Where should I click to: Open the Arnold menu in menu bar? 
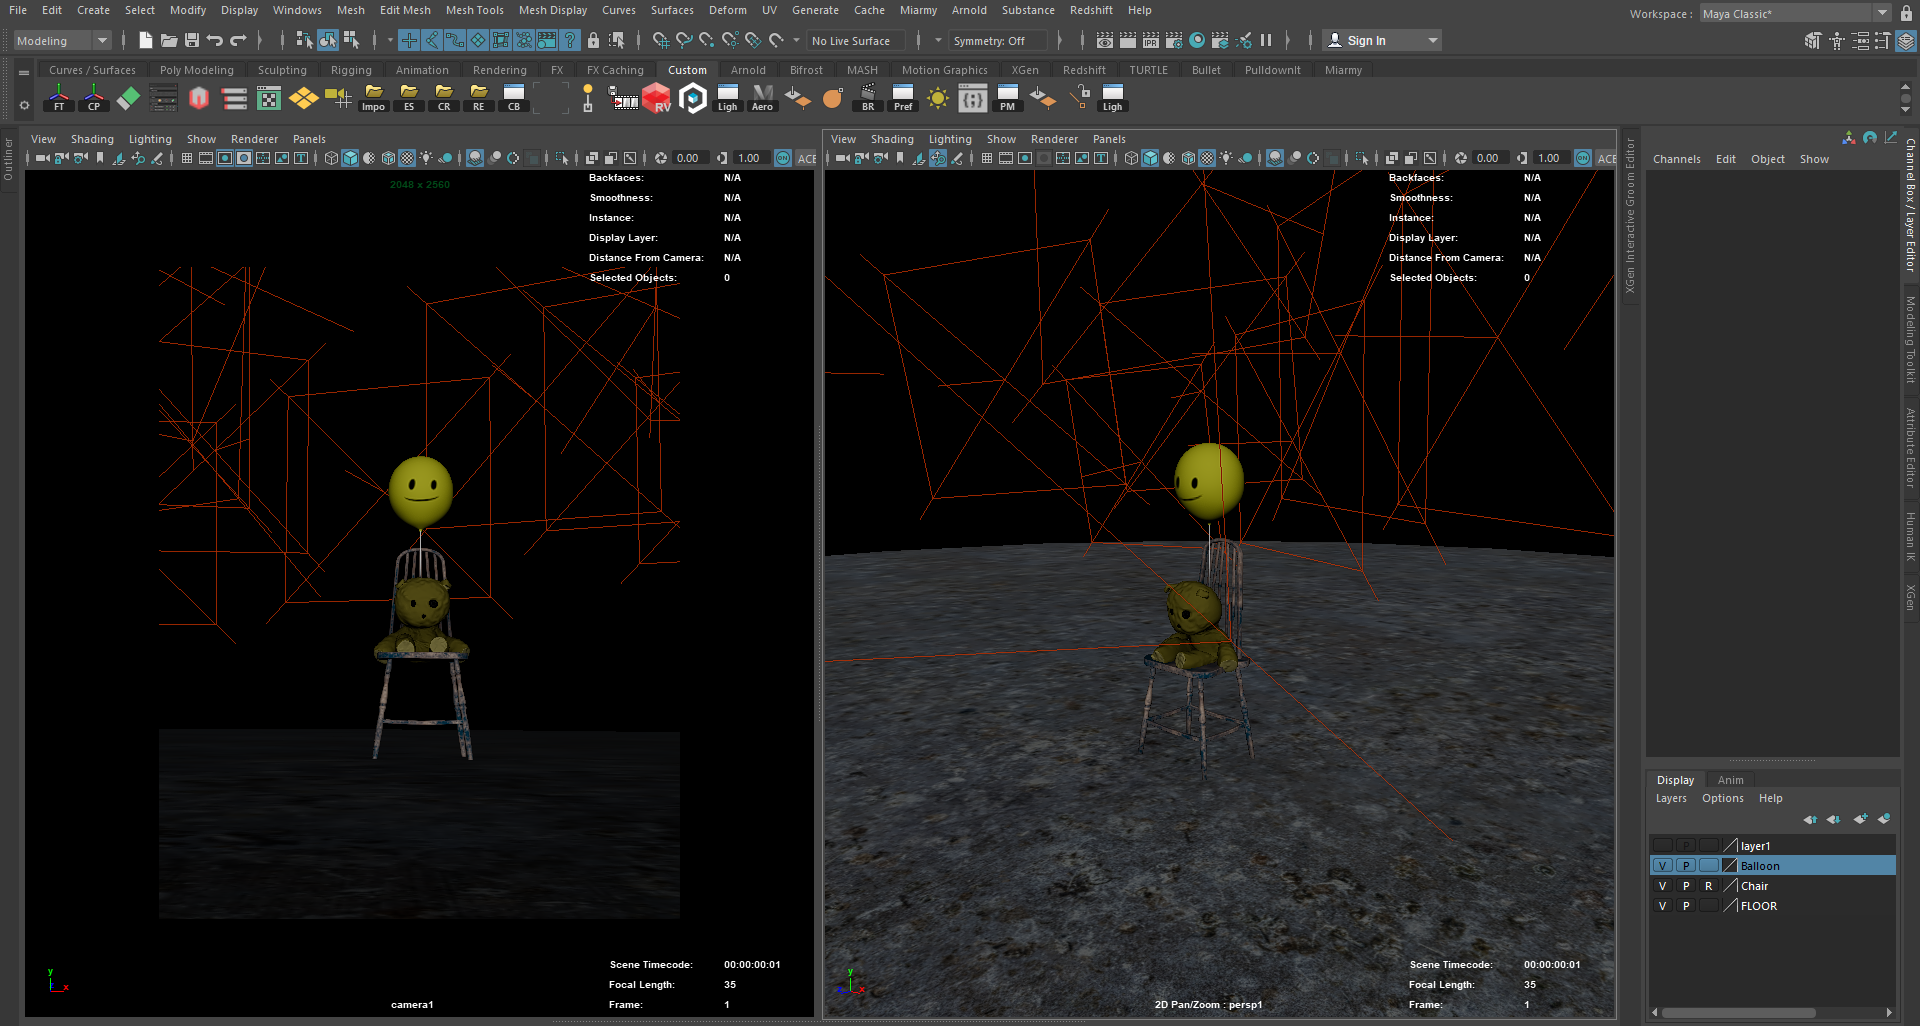coord(968,10)
